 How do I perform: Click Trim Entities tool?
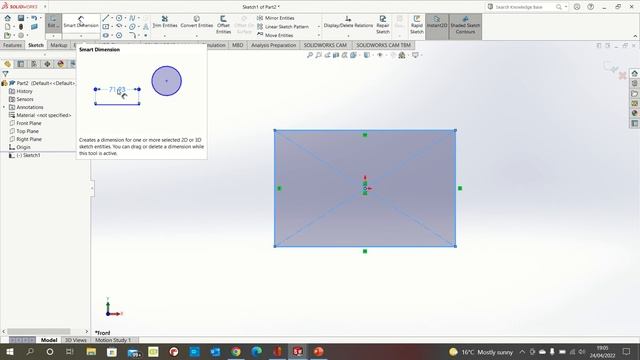coord(165,22)
